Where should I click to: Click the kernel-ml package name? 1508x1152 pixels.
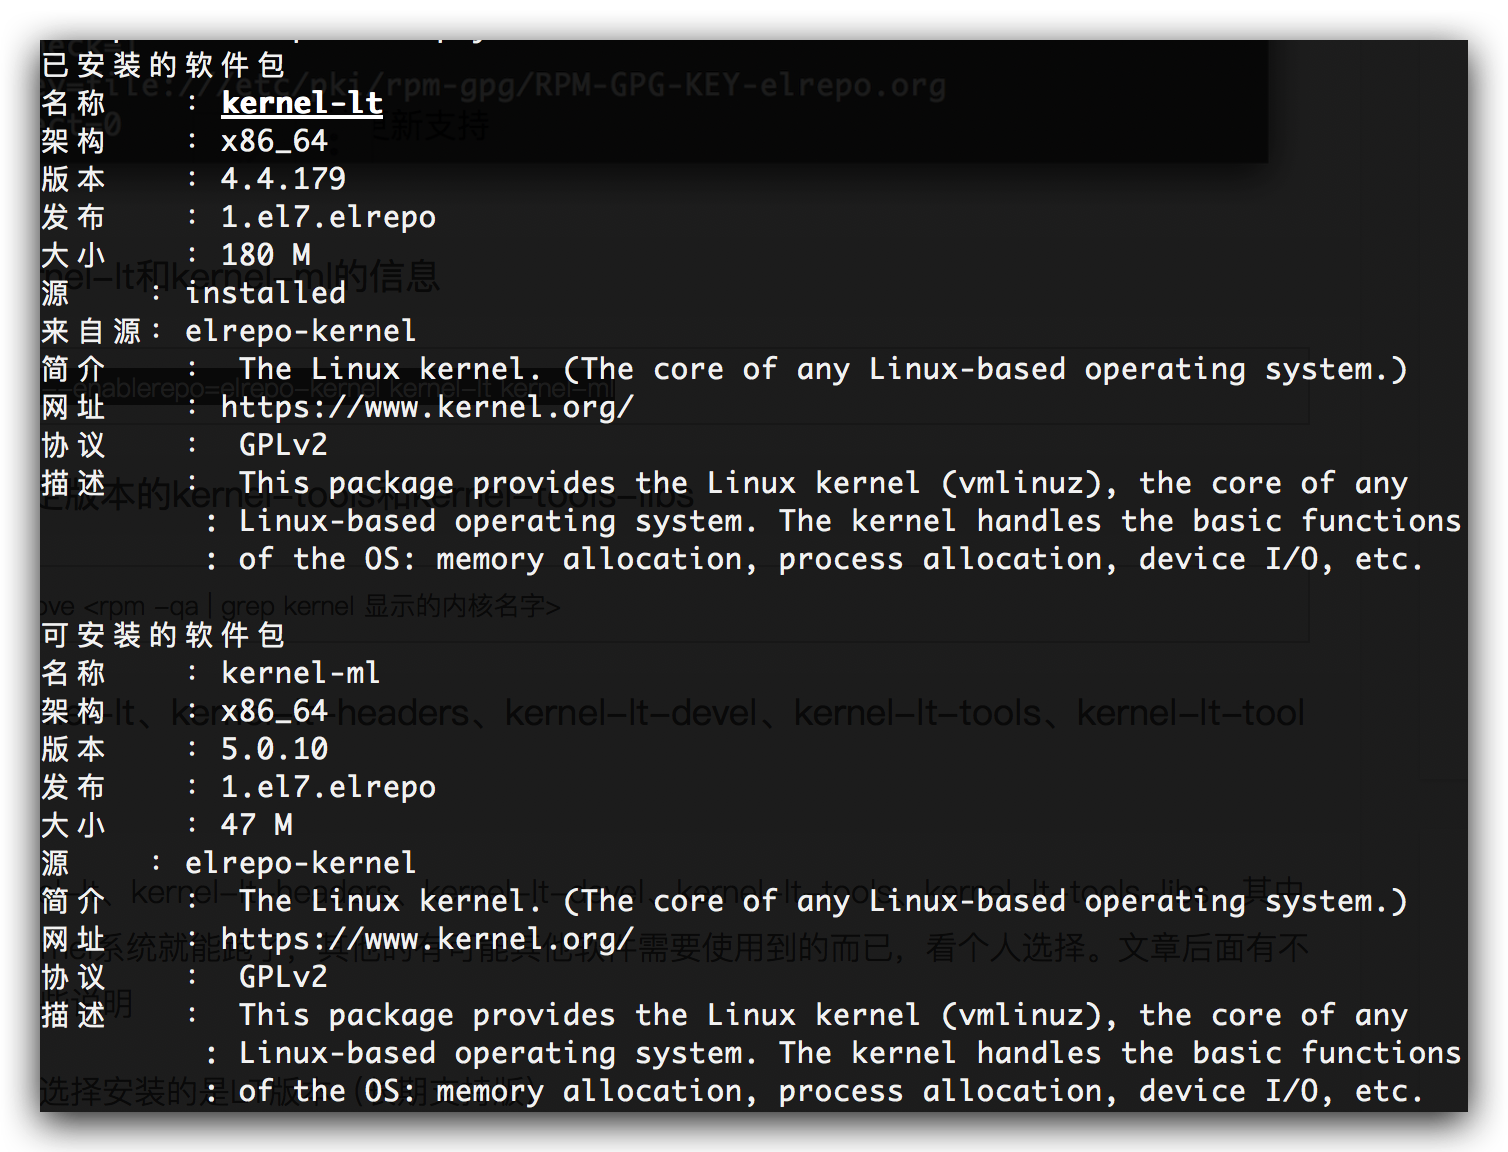(301, 673)
